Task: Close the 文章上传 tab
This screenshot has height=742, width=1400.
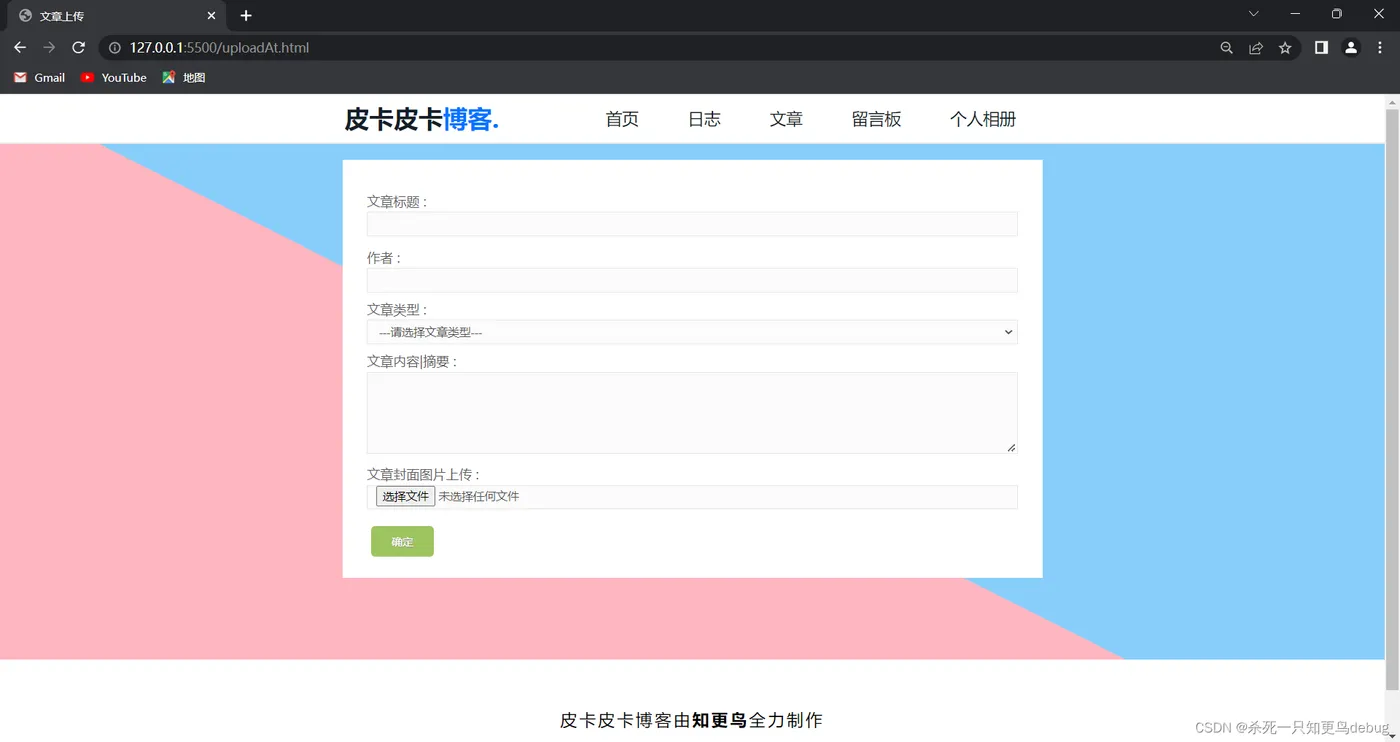Action: [211, 16]
